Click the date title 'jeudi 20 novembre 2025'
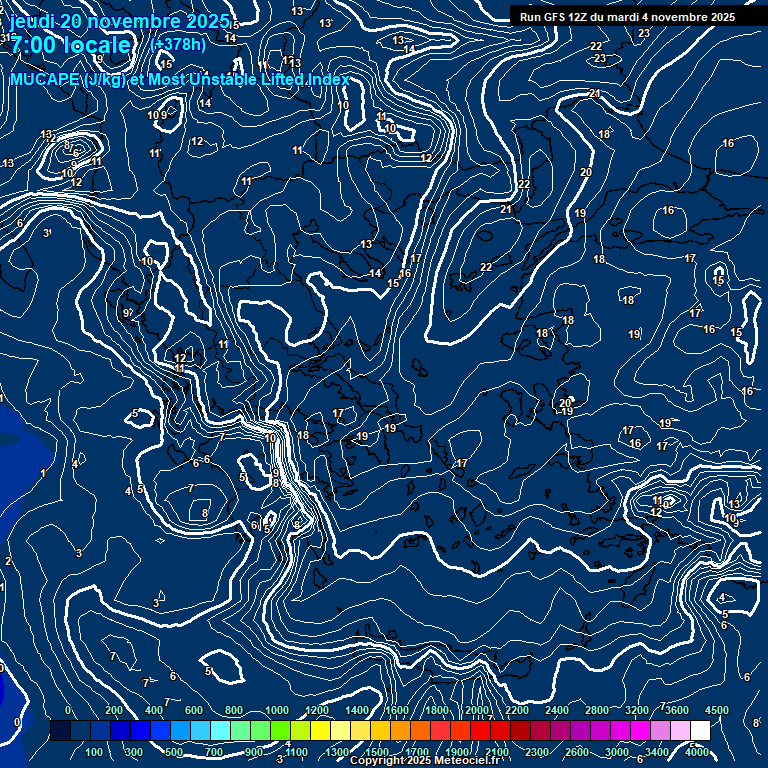The image size is (768, 768). pos(119,22)
